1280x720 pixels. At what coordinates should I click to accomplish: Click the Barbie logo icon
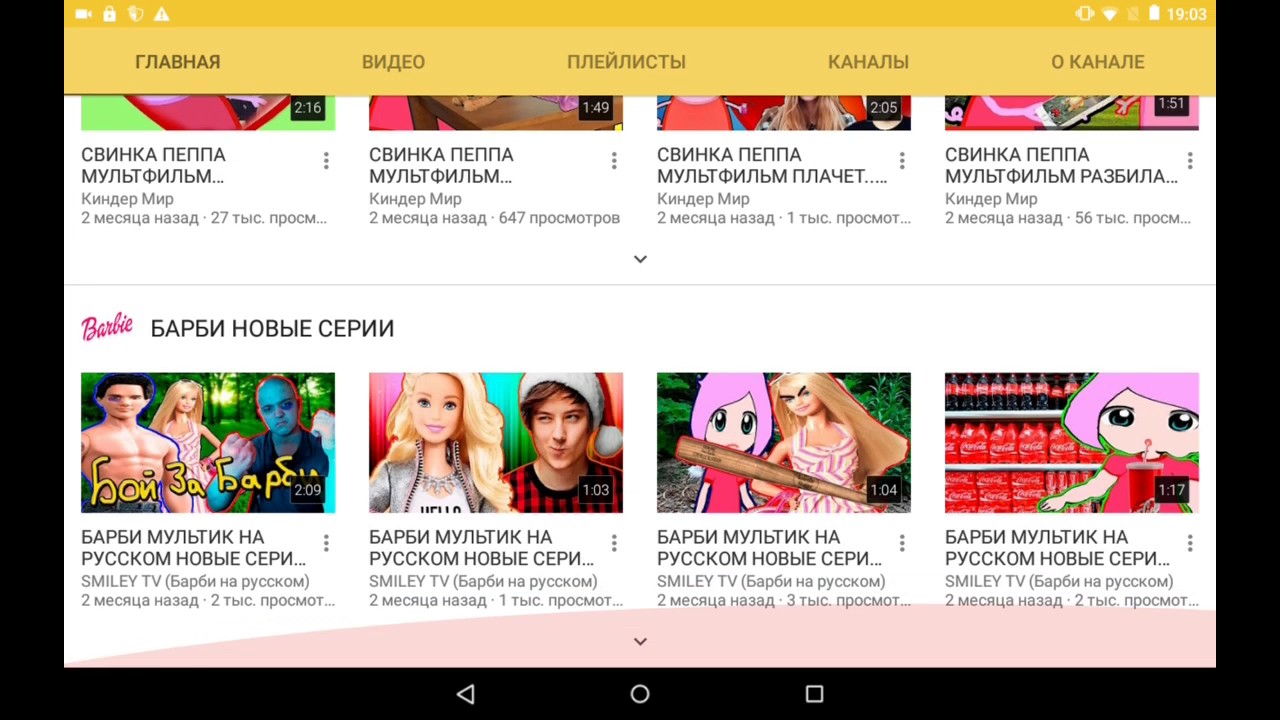pyautogui.click(x=107, y=327)
